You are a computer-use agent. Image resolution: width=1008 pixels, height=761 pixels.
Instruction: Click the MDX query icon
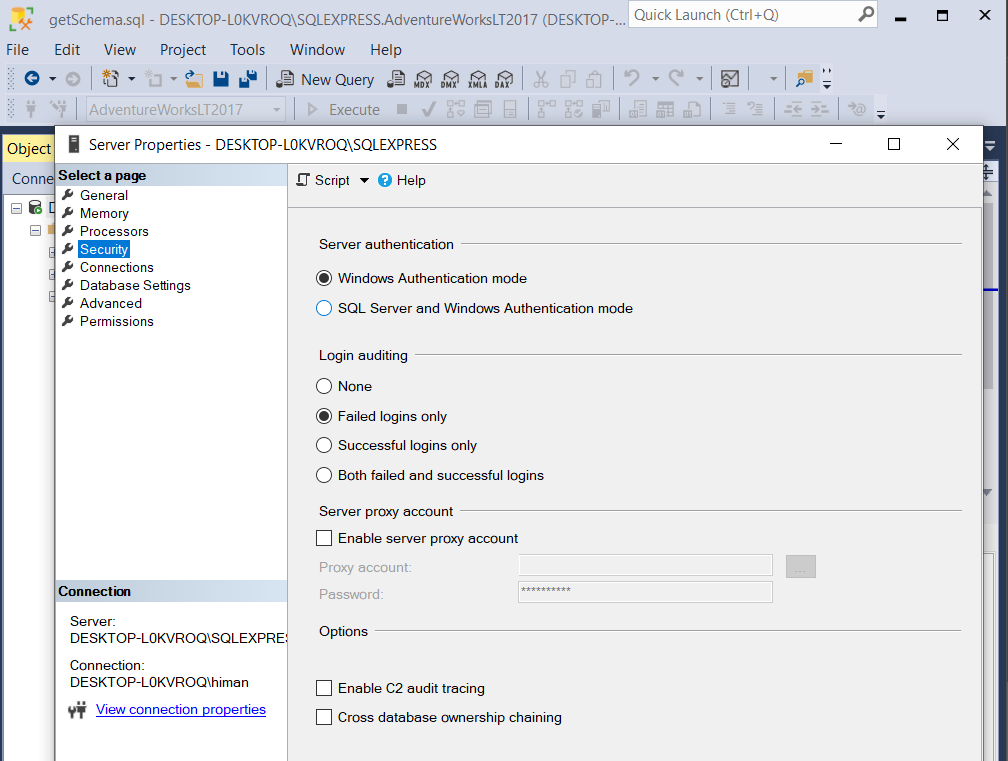[423, 79]
